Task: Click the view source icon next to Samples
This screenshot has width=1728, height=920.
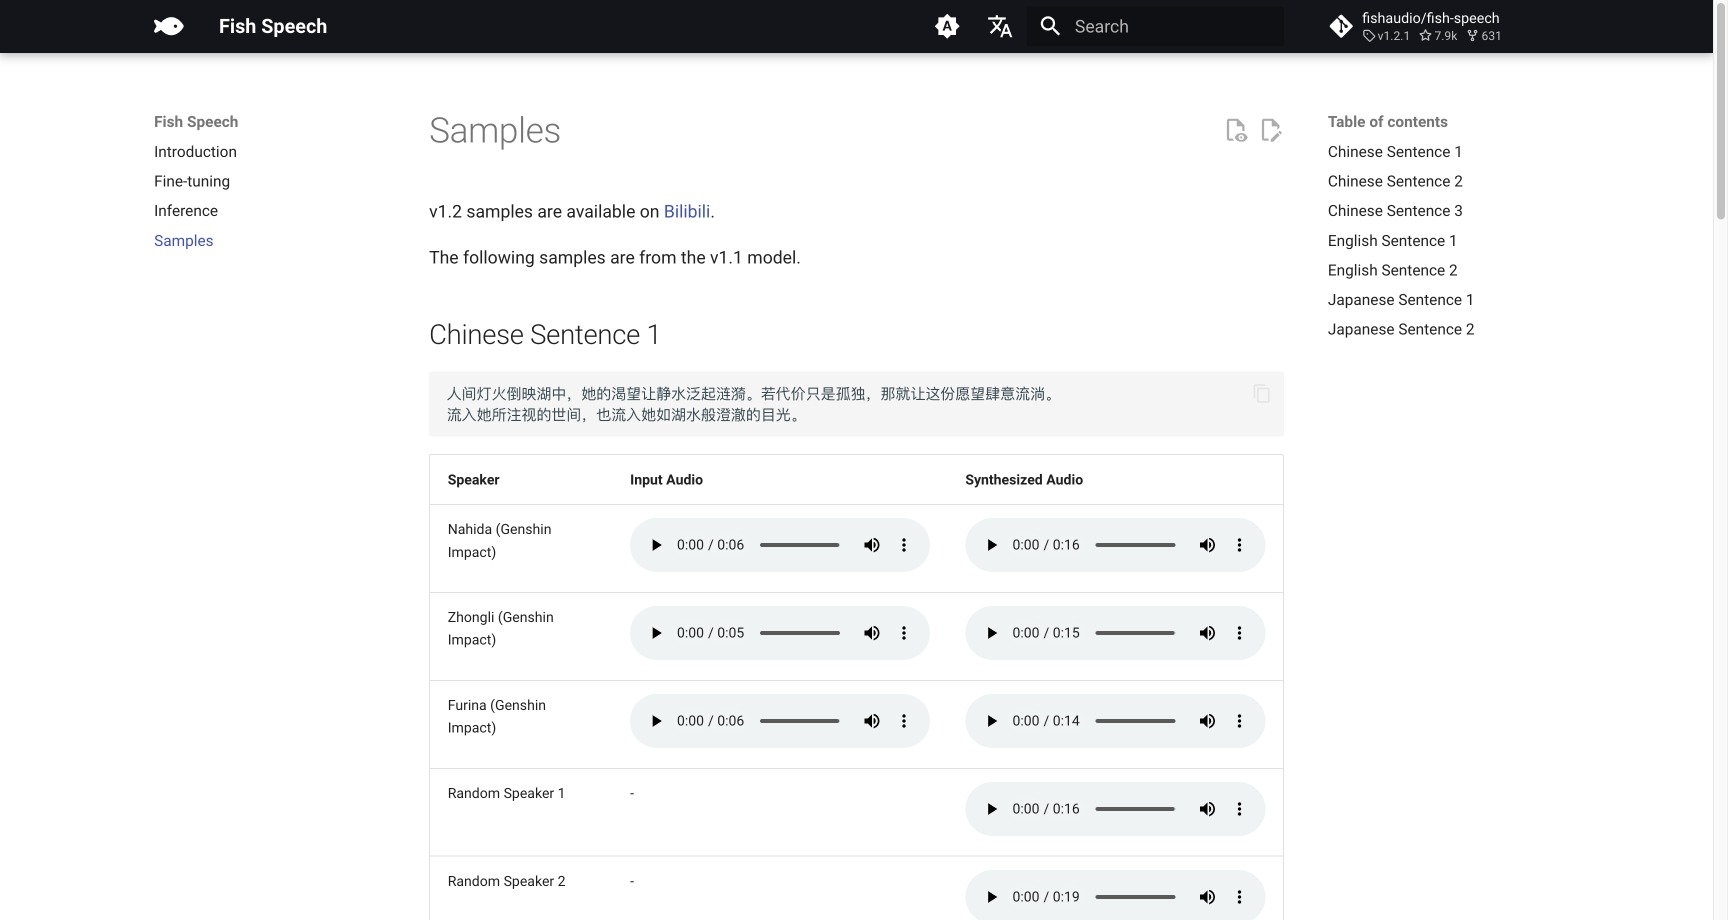Action: coord(1236,130)
